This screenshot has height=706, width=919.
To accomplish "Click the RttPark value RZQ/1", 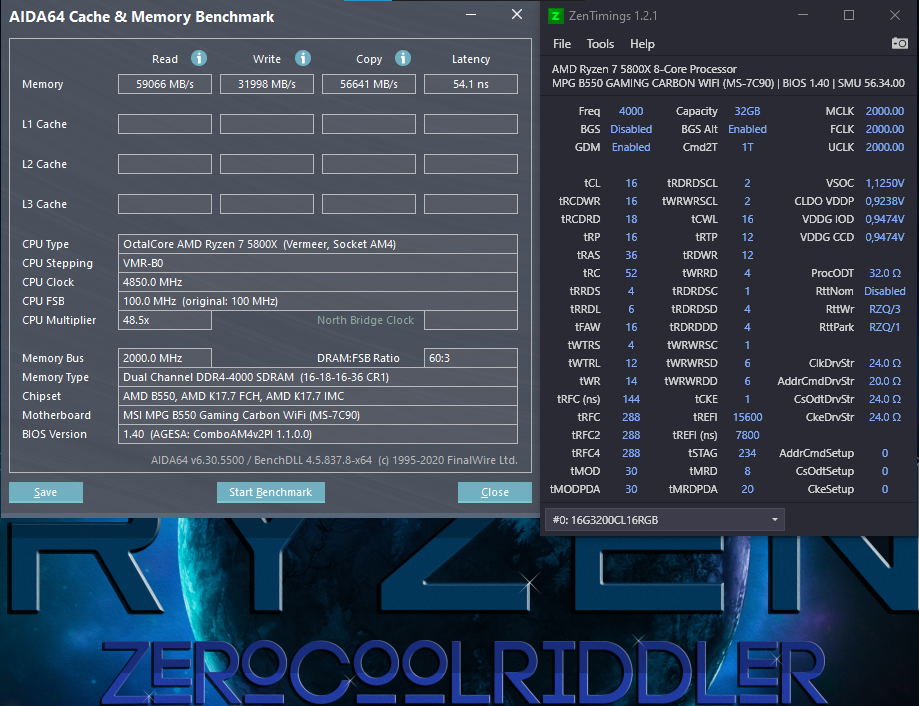I will (884, 327).
